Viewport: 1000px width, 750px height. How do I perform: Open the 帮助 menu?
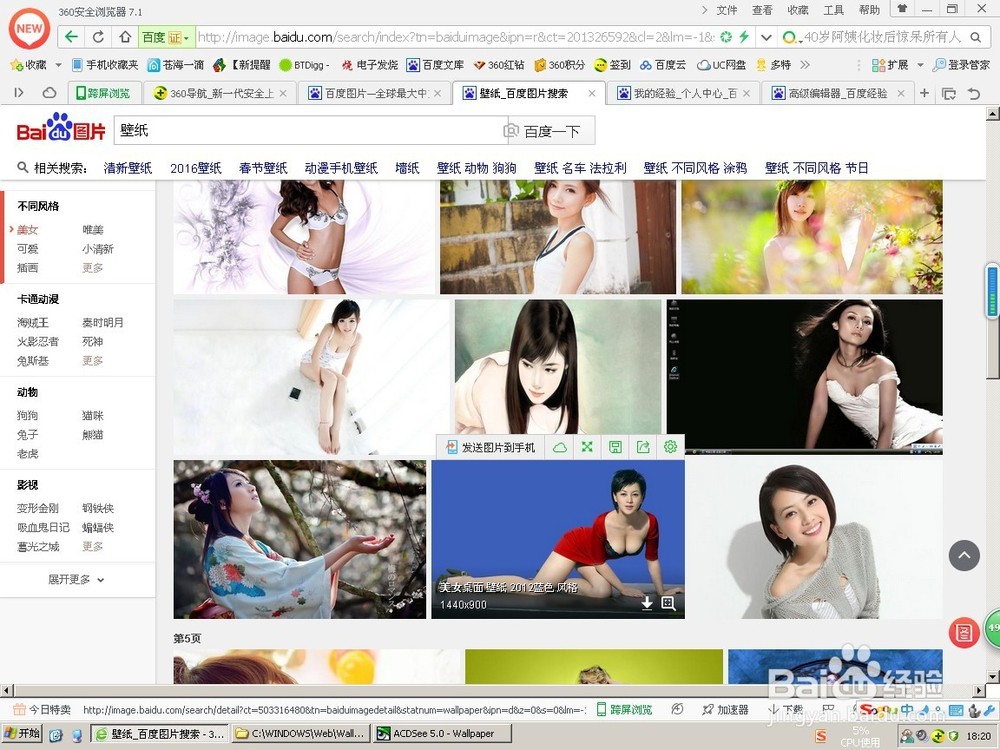click(x=869, y=10)
